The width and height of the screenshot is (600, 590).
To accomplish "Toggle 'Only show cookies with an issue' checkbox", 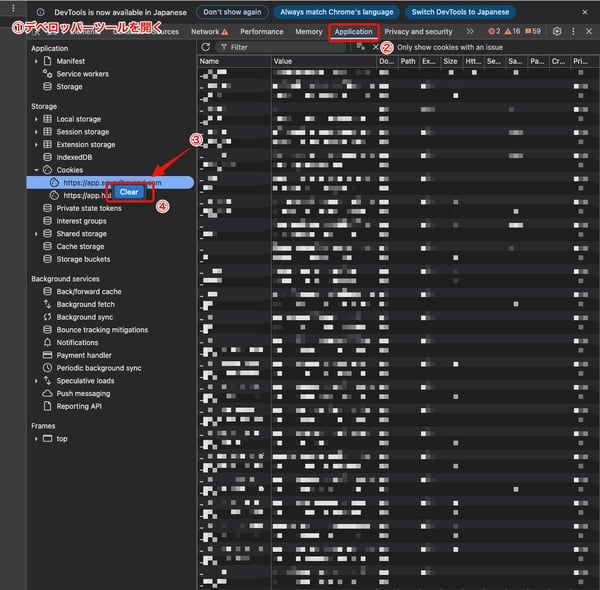I will point(388,47).
